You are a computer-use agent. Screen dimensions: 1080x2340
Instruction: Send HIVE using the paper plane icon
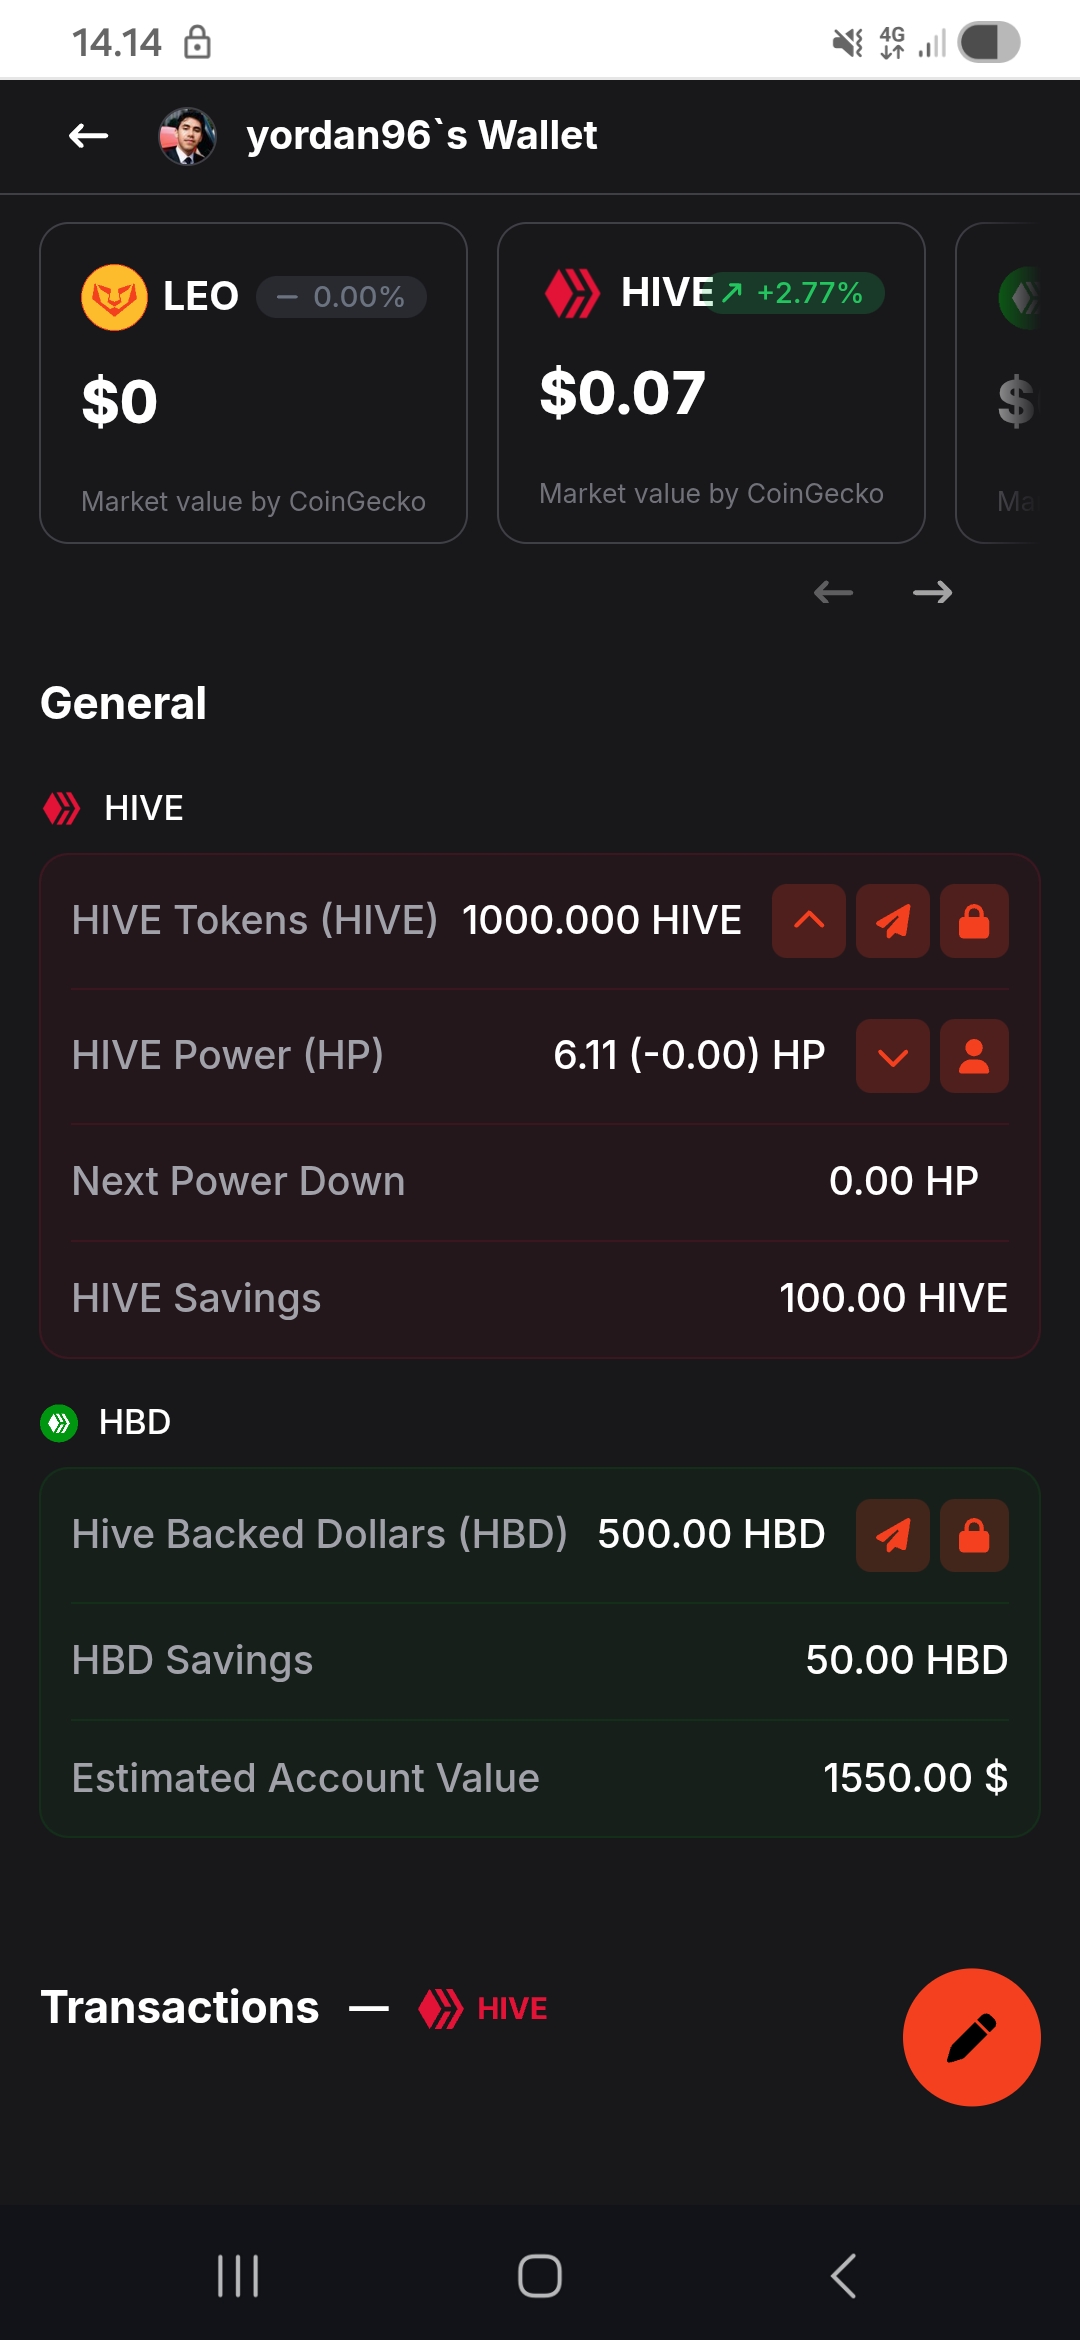point(893,921)
